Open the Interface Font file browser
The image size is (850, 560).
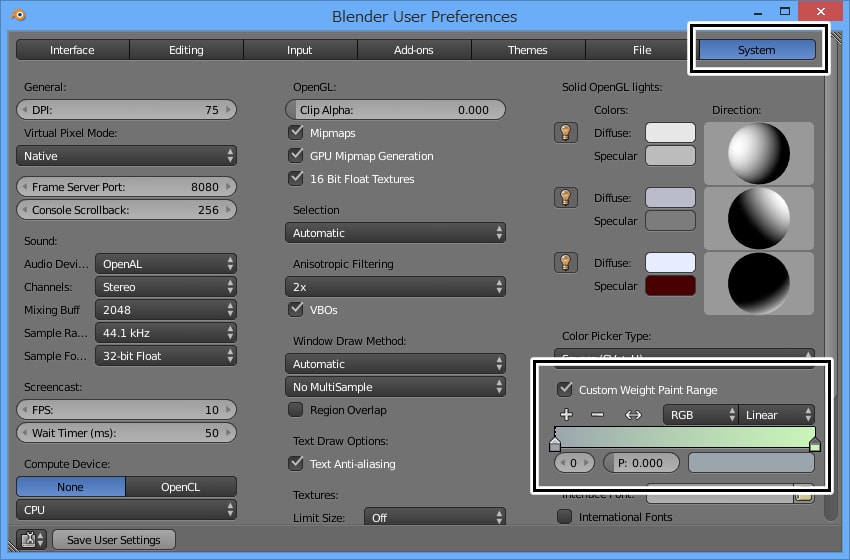803,494
